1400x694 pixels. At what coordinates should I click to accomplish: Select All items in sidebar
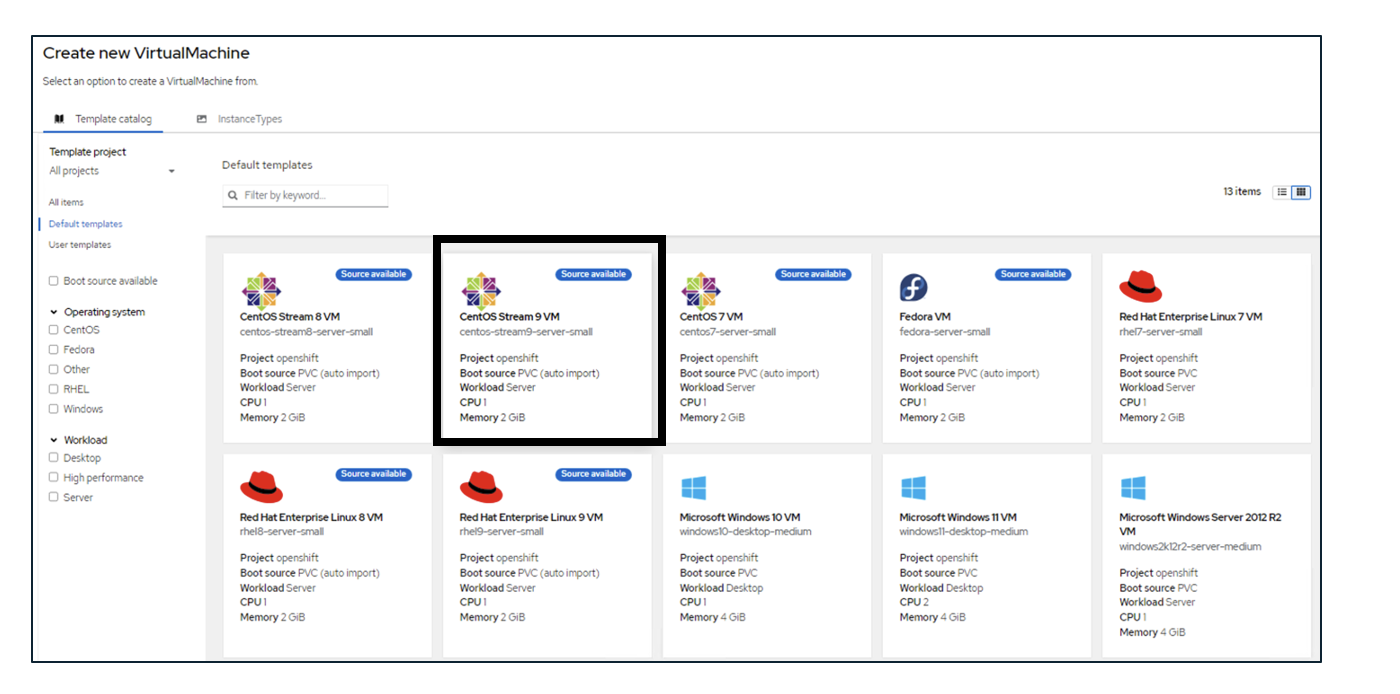click(x=66, y=202)
